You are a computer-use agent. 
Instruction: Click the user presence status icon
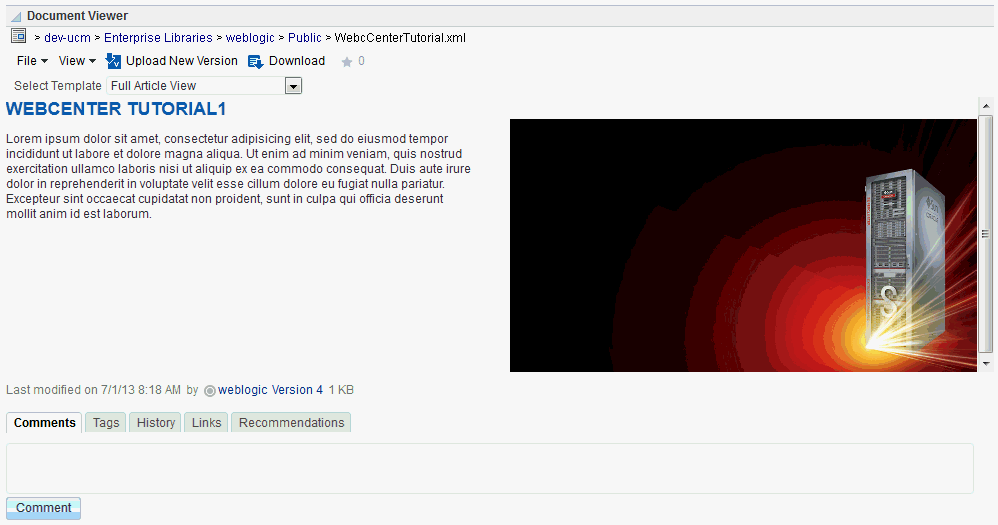pos(209,391)
